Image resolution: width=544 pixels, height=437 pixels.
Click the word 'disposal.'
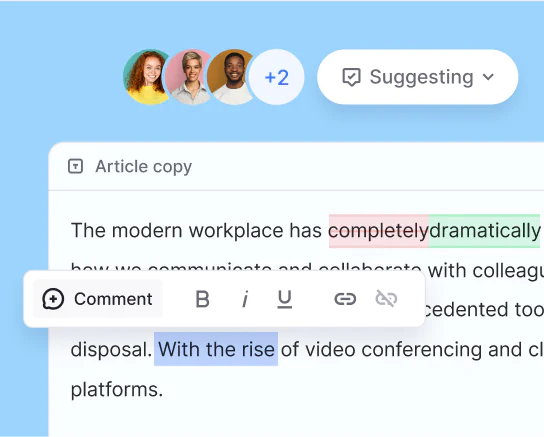[111, 350]
